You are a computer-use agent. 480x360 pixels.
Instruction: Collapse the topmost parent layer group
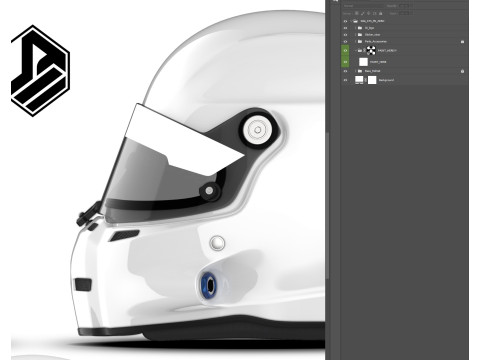coord(351,21)
